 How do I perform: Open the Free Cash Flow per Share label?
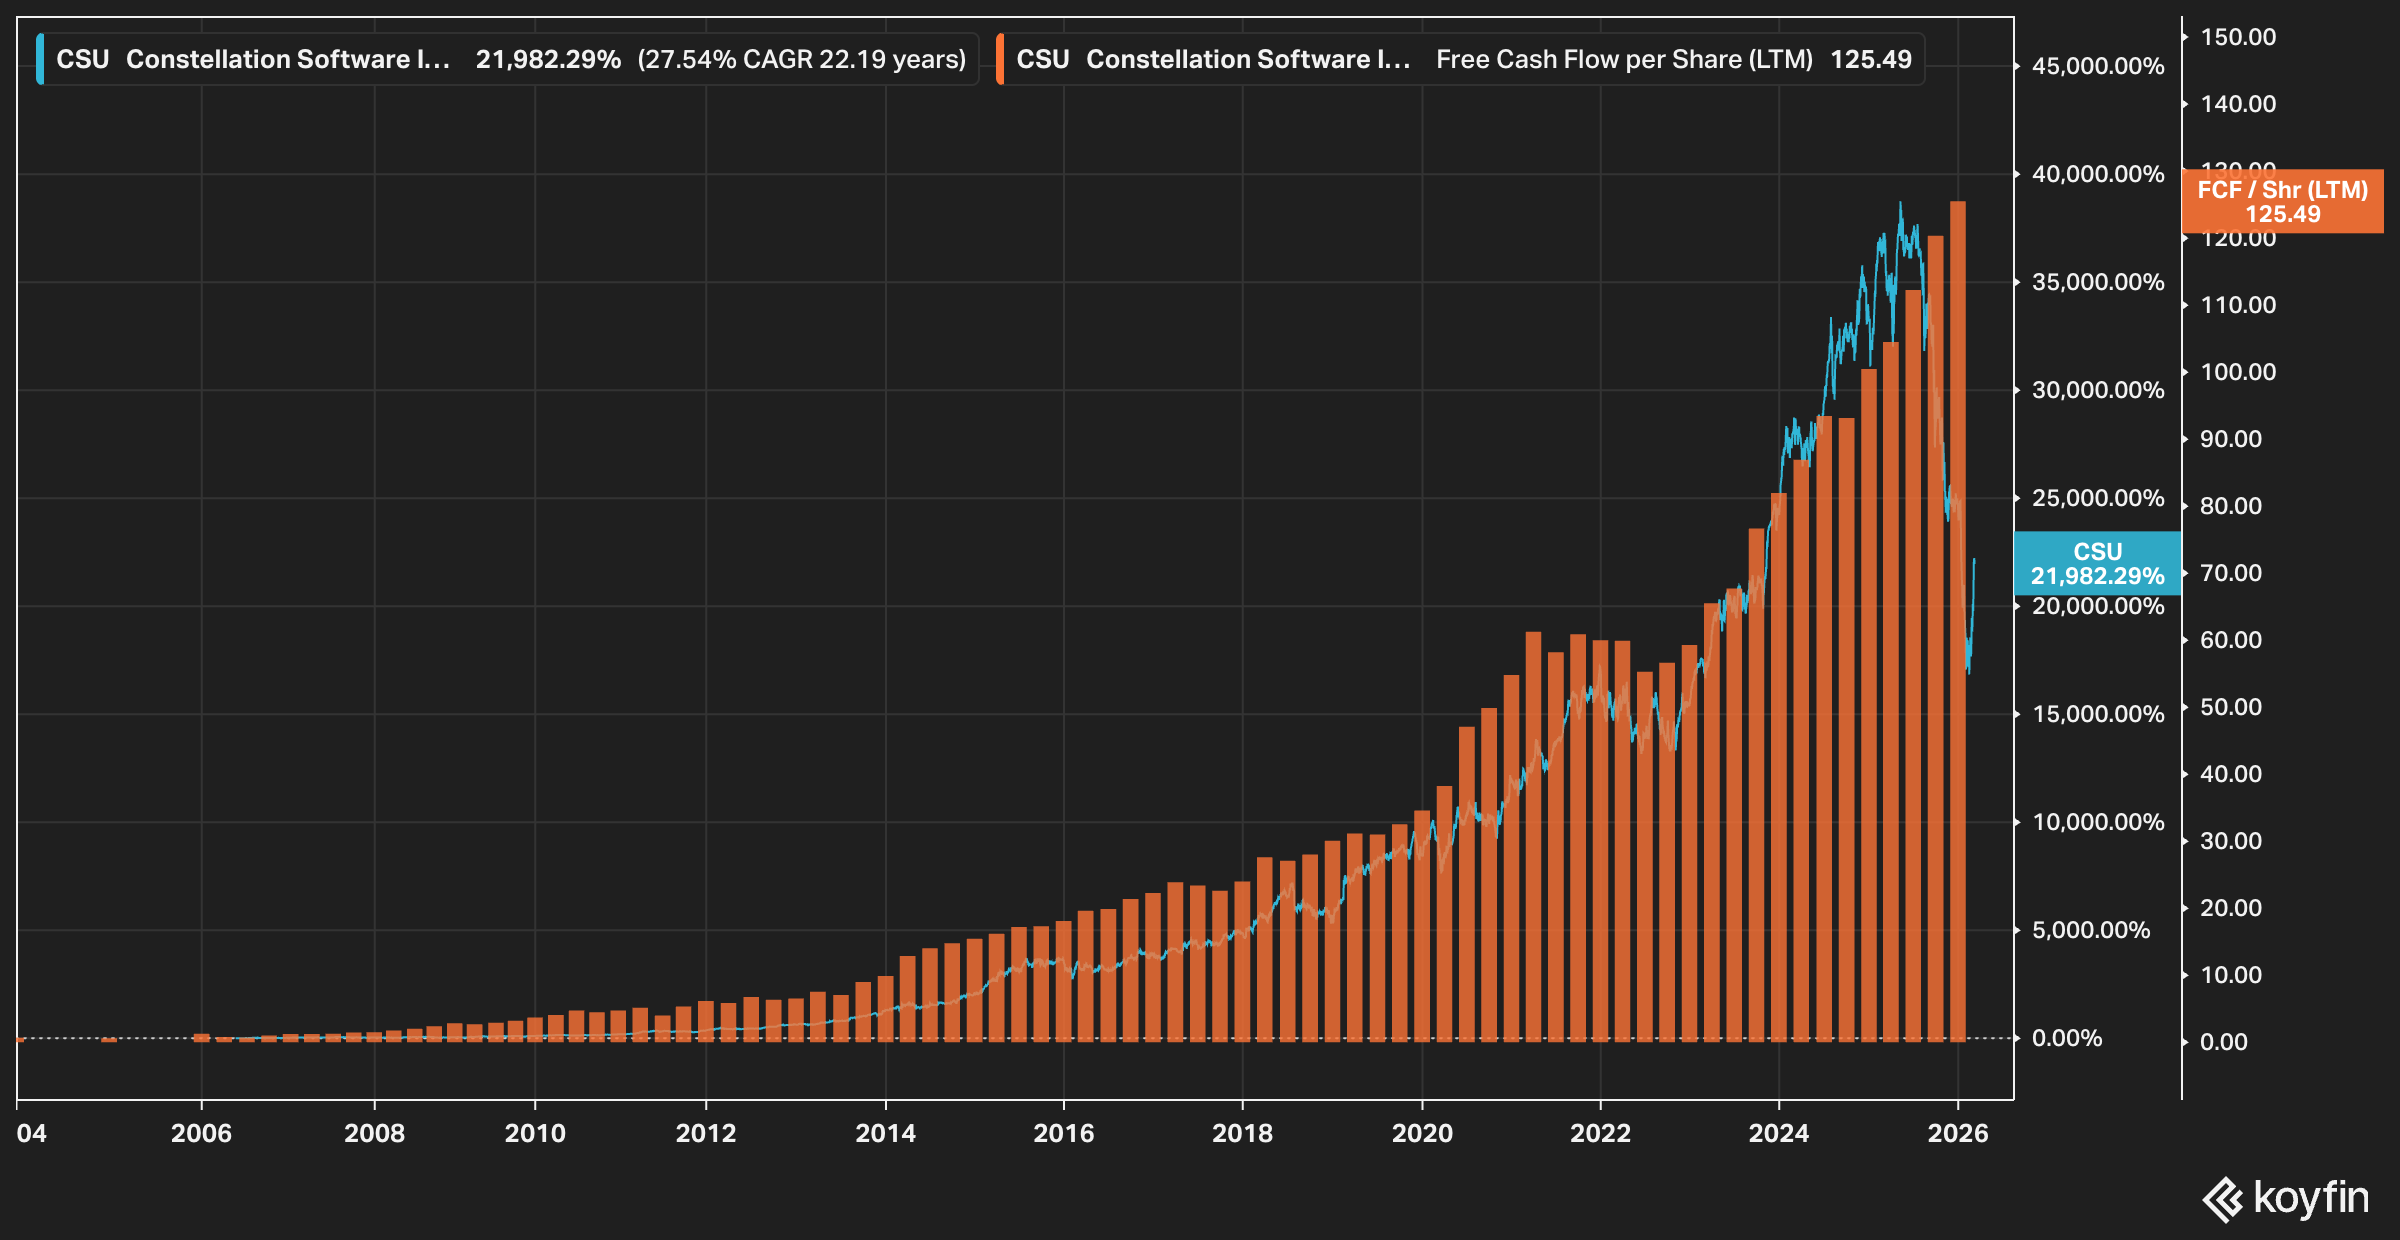coord(1624,59)
